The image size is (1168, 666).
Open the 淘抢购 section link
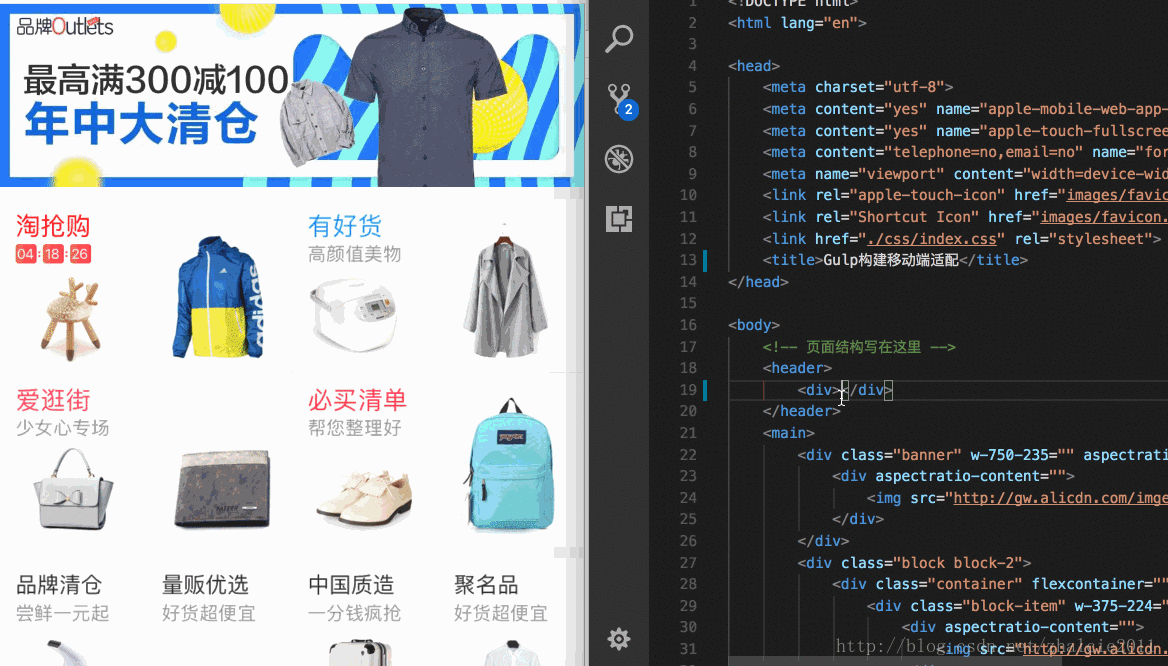(x=52, y=226)
